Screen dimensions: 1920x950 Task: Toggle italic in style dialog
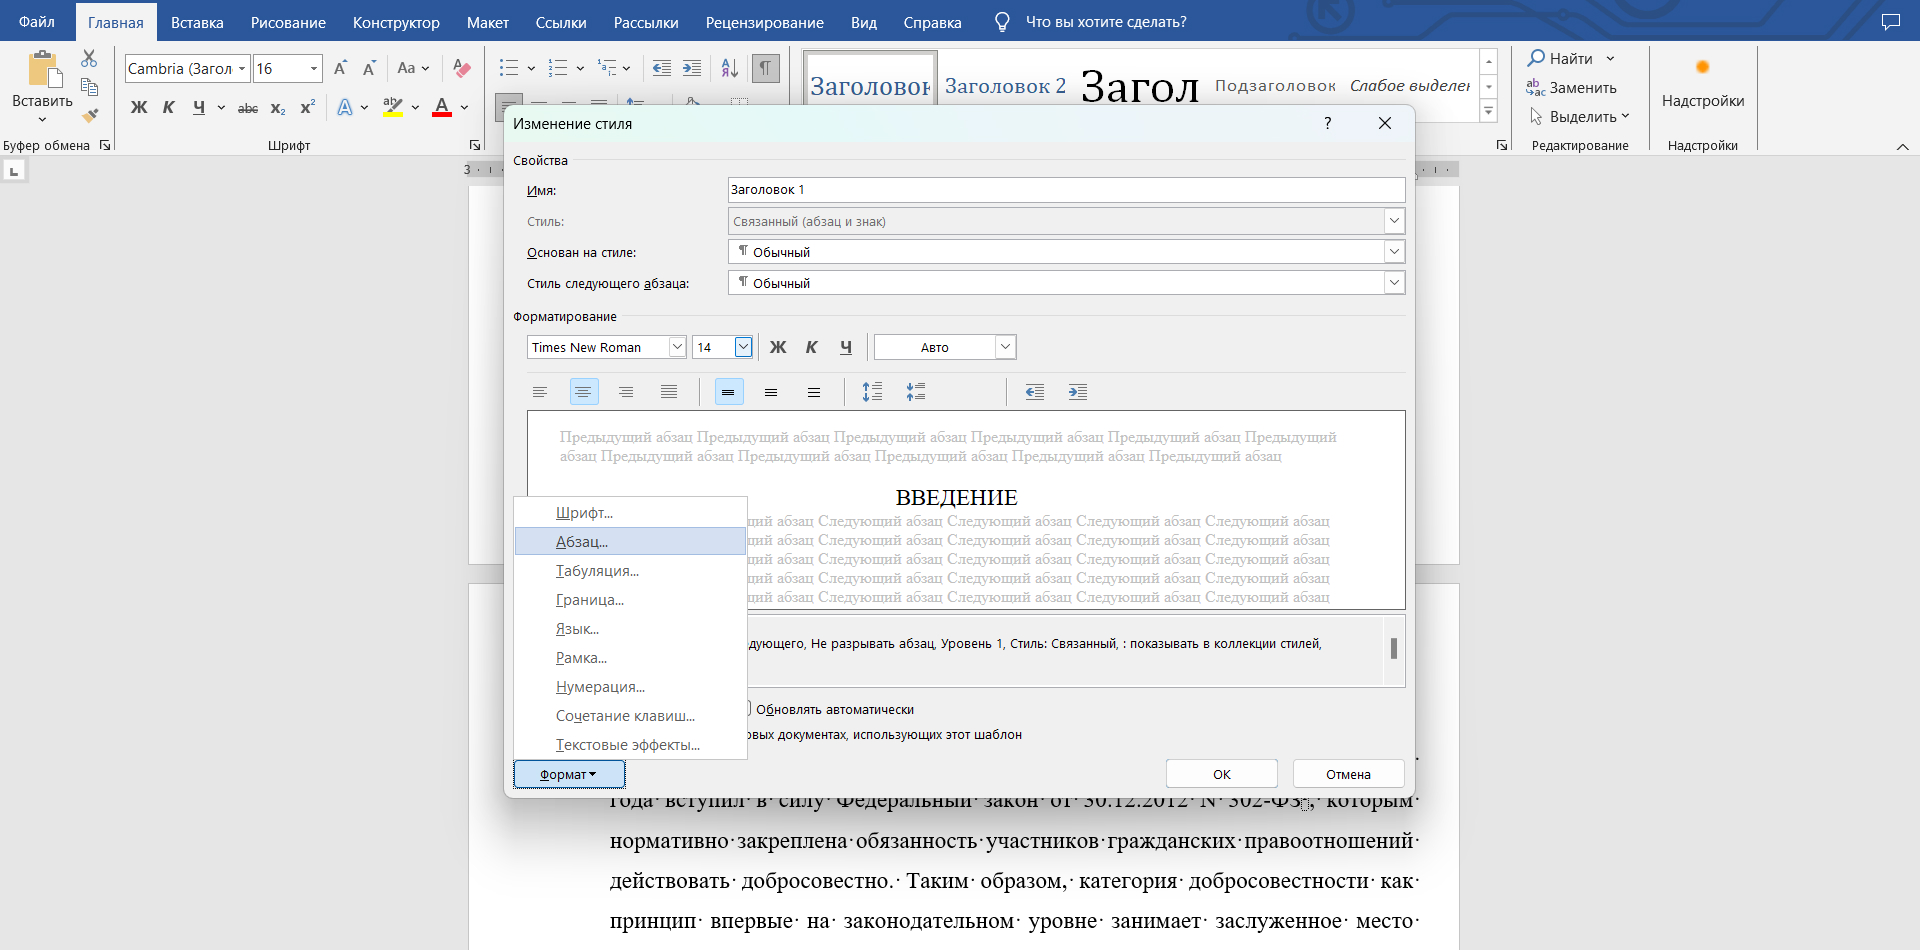click(812, 347)
